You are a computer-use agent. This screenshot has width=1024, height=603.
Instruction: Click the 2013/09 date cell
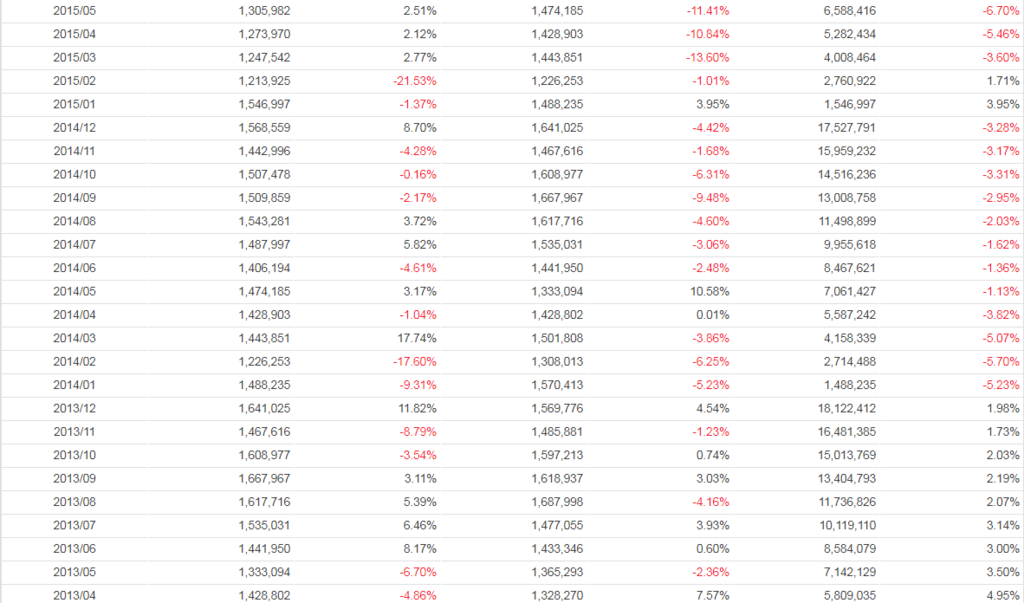click(75, 478)
